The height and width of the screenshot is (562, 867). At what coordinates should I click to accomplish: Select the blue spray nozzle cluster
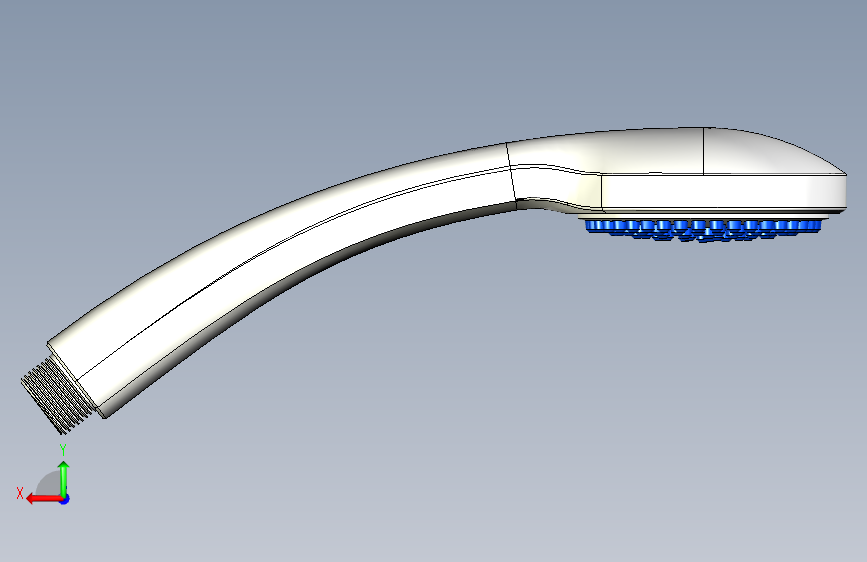703,230
